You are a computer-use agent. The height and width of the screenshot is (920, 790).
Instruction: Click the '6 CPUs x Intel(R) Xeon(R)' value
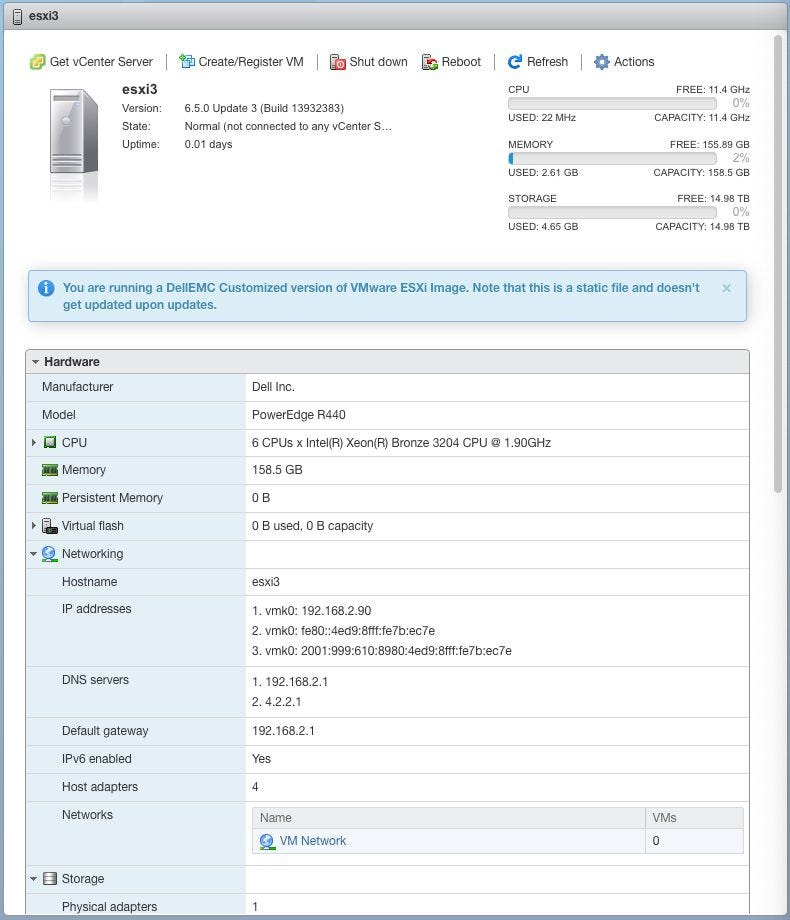pyautogui.click(x=401, y=442)
